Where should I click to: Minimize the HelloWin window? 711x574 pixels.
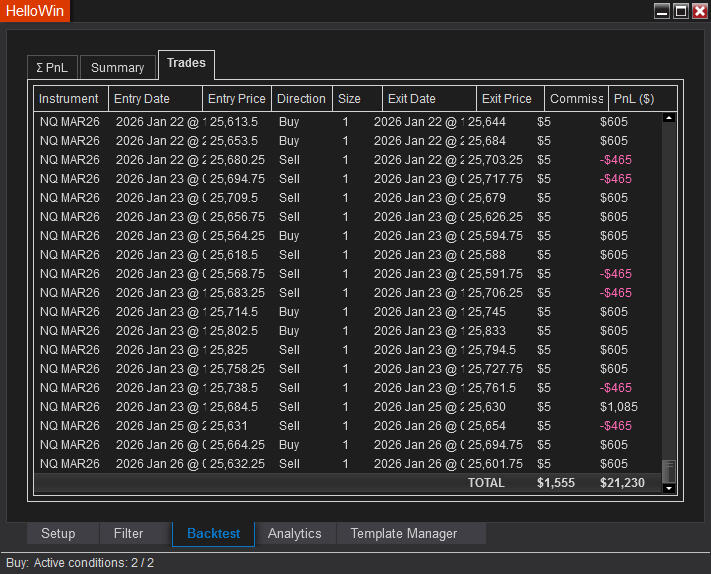click(x=661, y=11)
